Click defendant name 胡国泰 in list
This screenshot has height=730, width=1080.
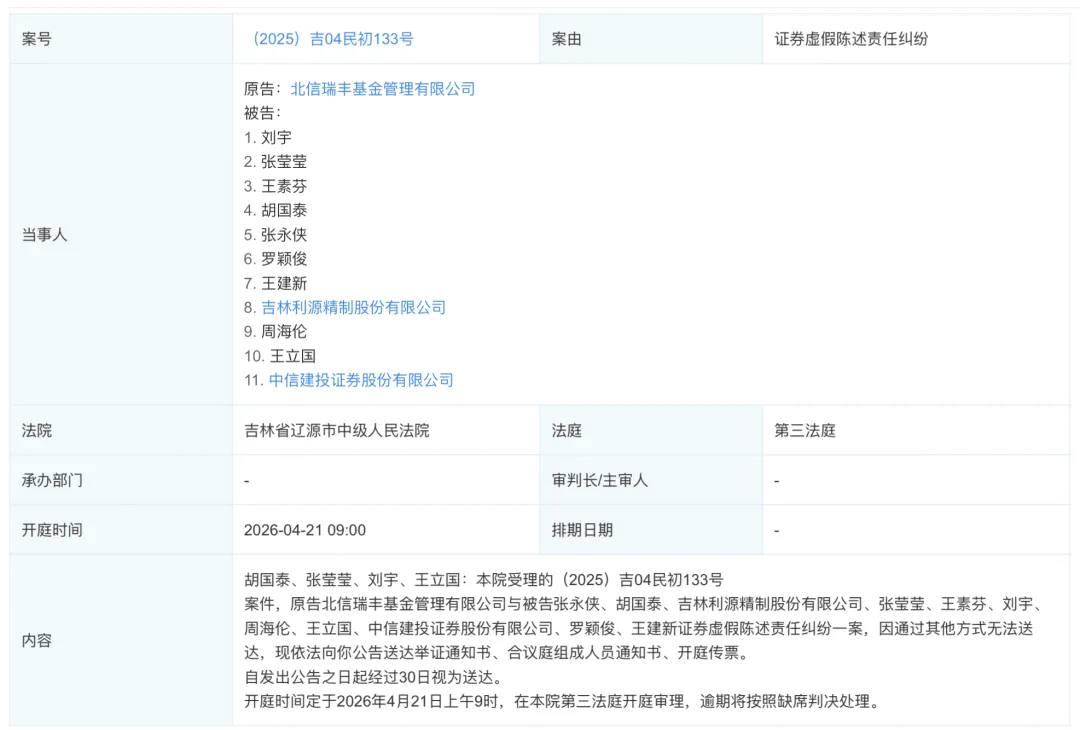[x=284, y=210]
